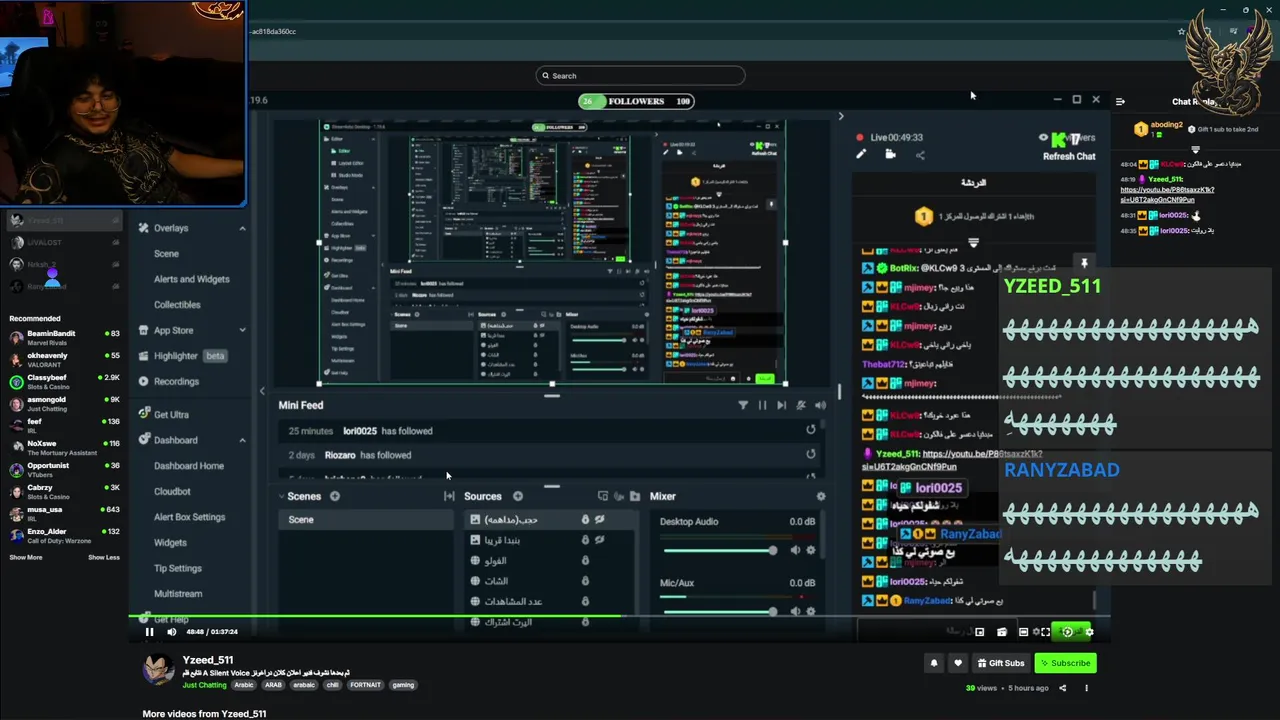
Task: Skip the current Mini Feed alert
Action: pos(781,405)
